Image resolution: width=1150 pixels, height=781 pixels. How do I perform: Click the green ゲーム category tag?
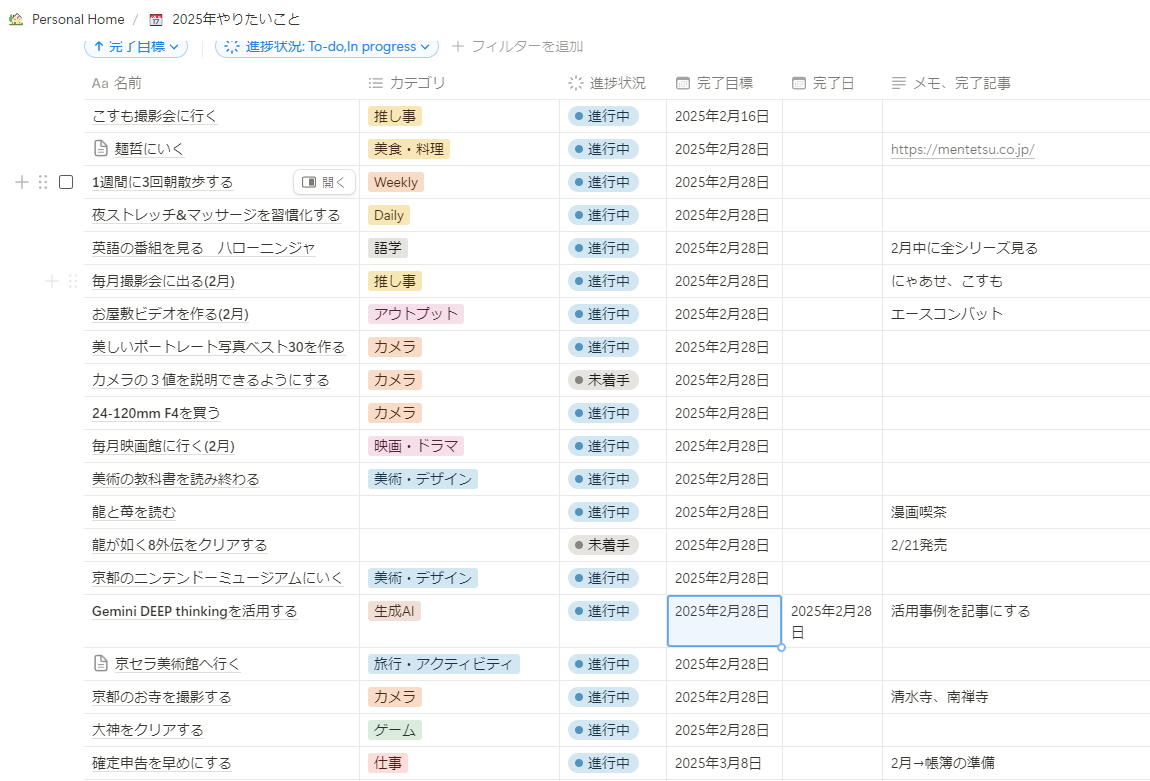(394, 730)
